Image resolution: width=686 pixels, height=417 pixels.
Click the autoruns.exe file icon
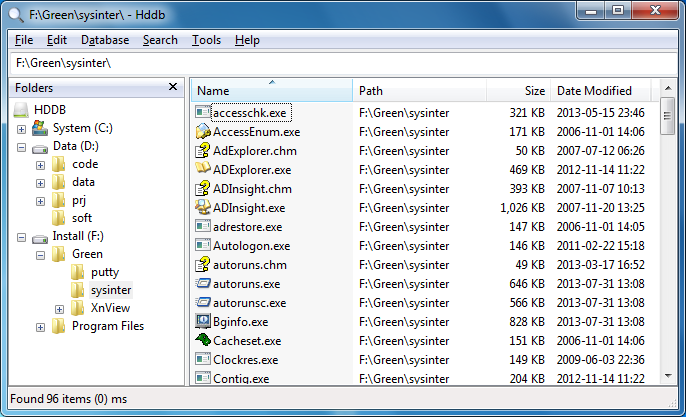pos(203,283)
